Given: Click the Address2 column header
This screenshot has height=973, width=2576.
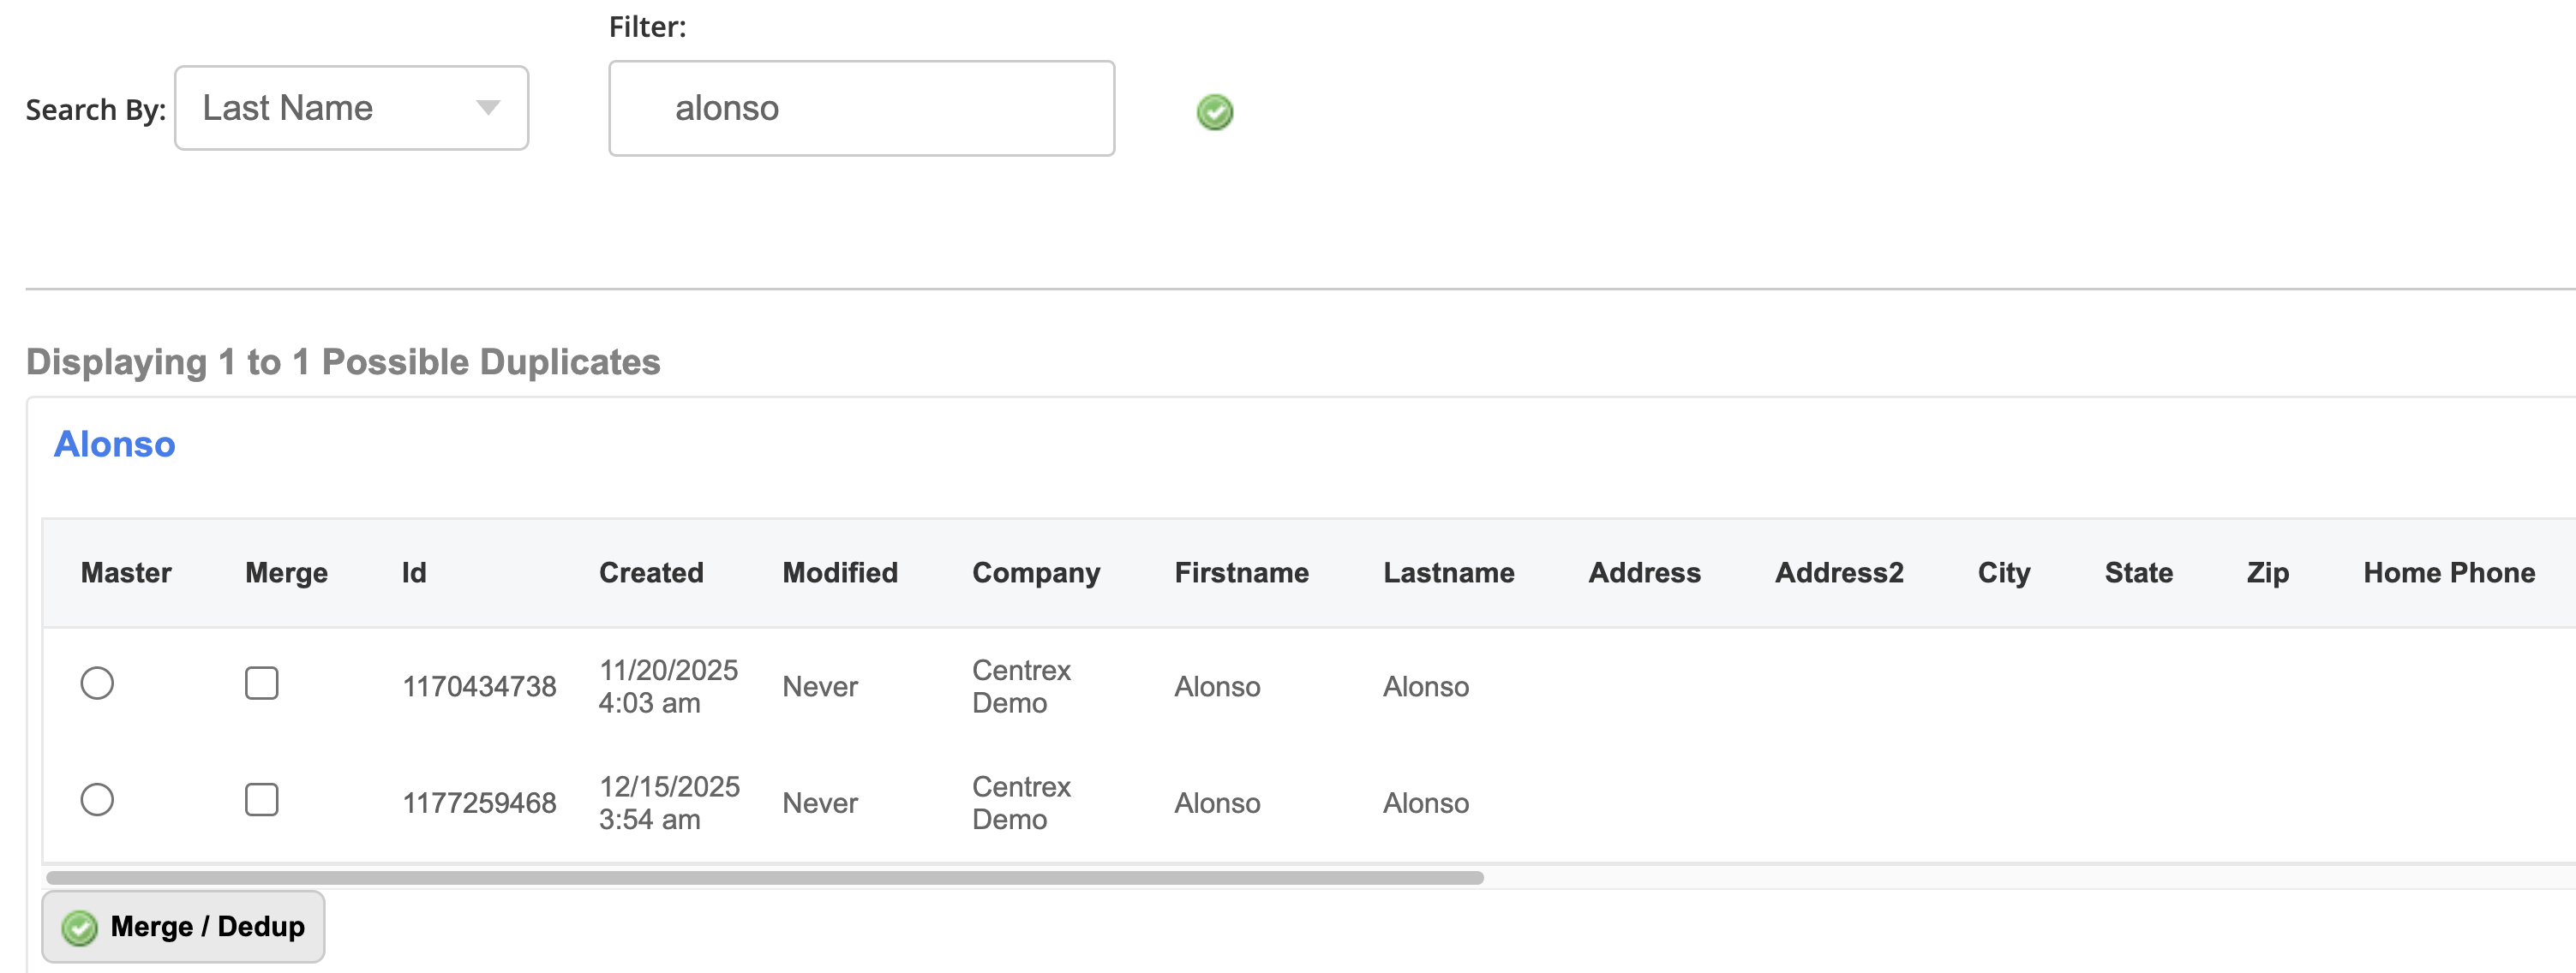Looking at the screenshot, I should tap(1839, 573).
